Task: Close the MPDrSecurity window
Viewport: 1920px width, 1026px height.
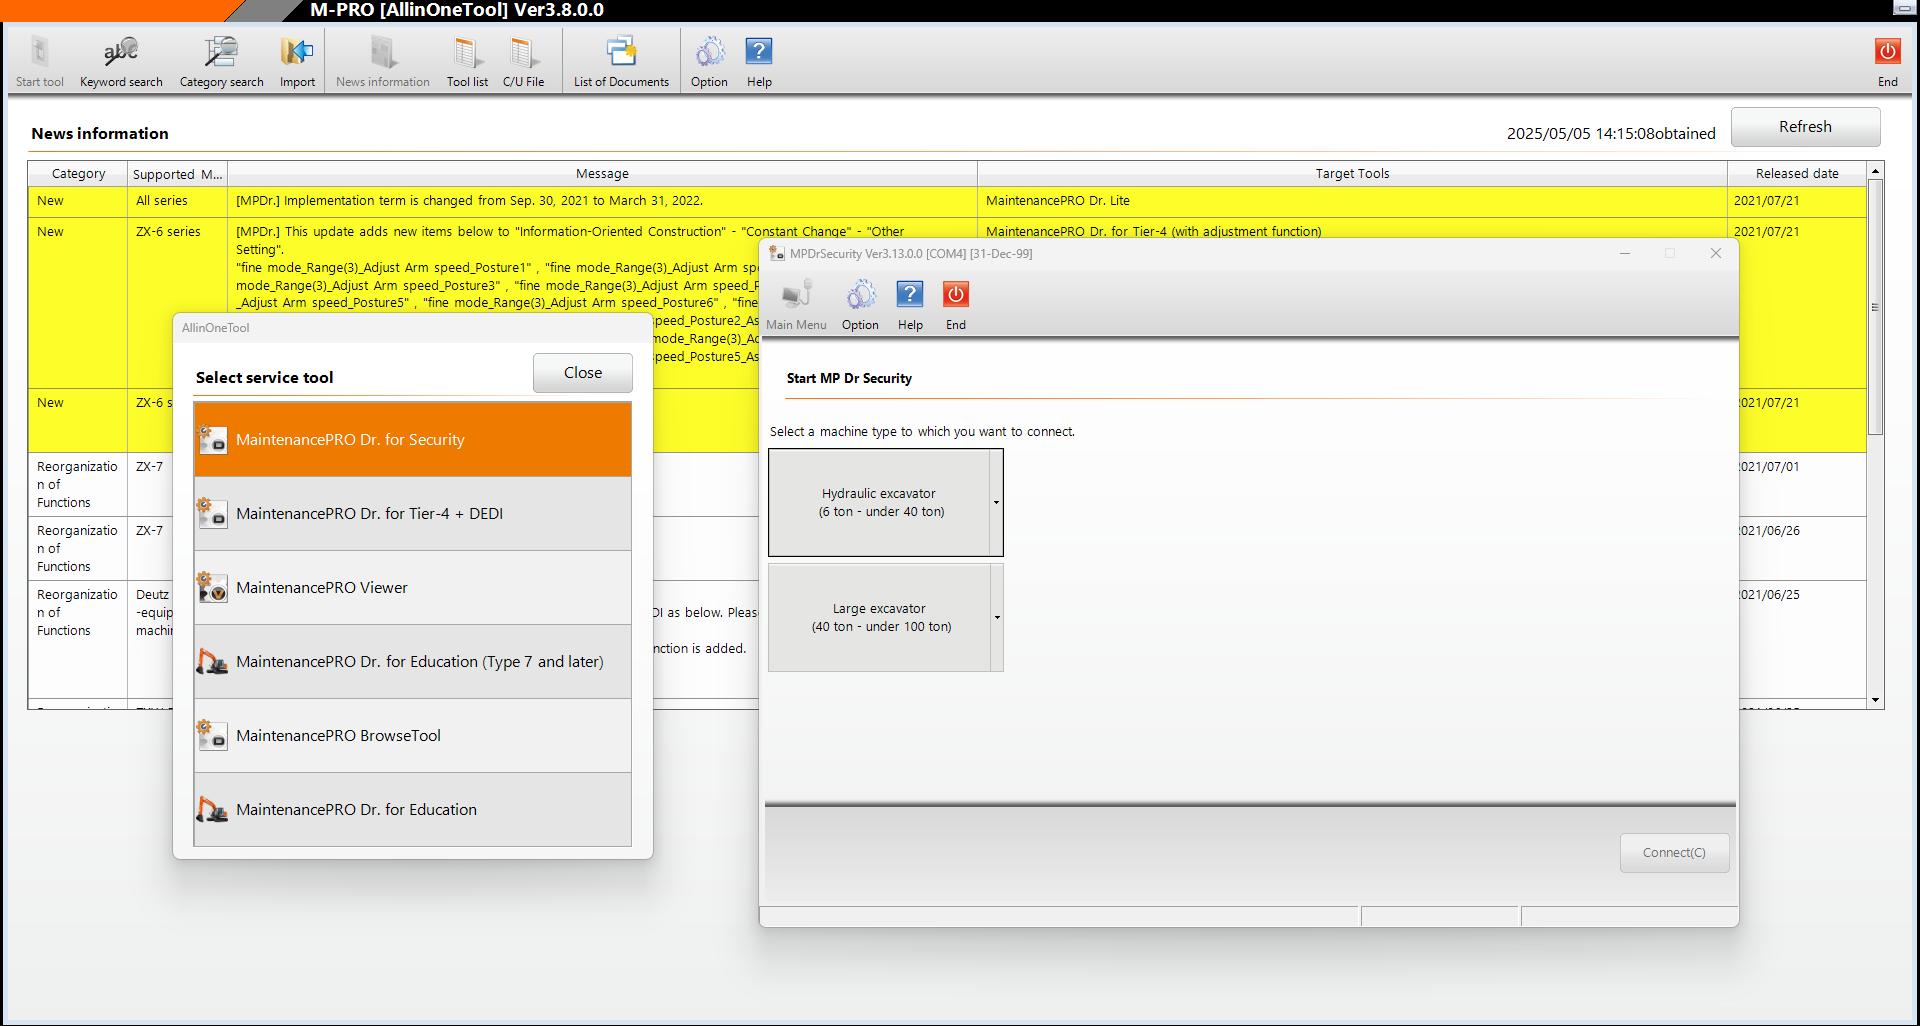Action: click(x=1716, y=253)
